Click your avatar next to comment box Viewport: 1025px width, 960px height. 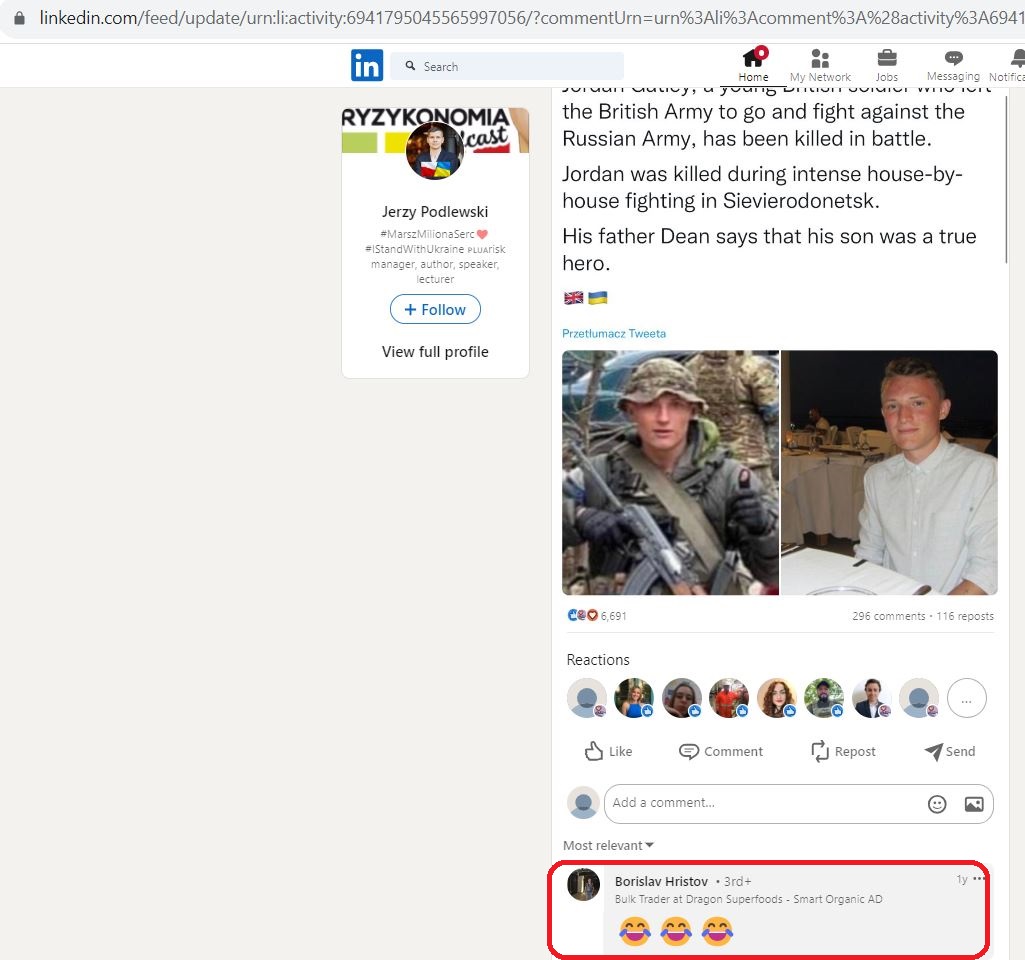pos(583,803)
